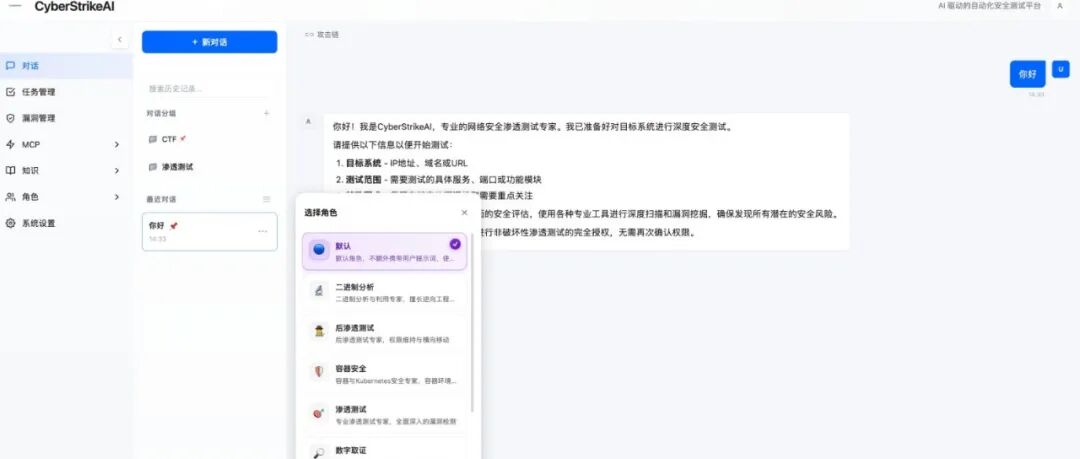Click the hamburger menu beside CyberStrikeAI

(x=14, y=6)
